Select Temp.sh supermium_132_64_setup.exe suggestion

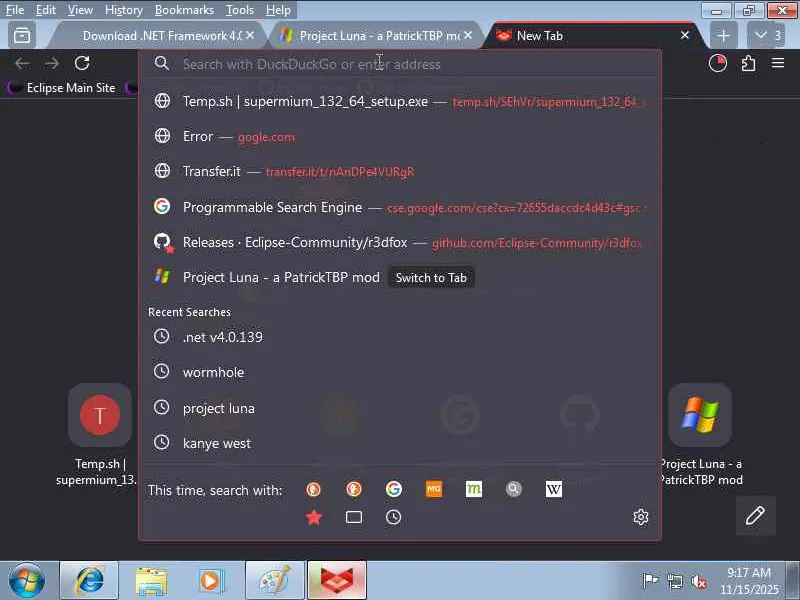coord(400,101)
